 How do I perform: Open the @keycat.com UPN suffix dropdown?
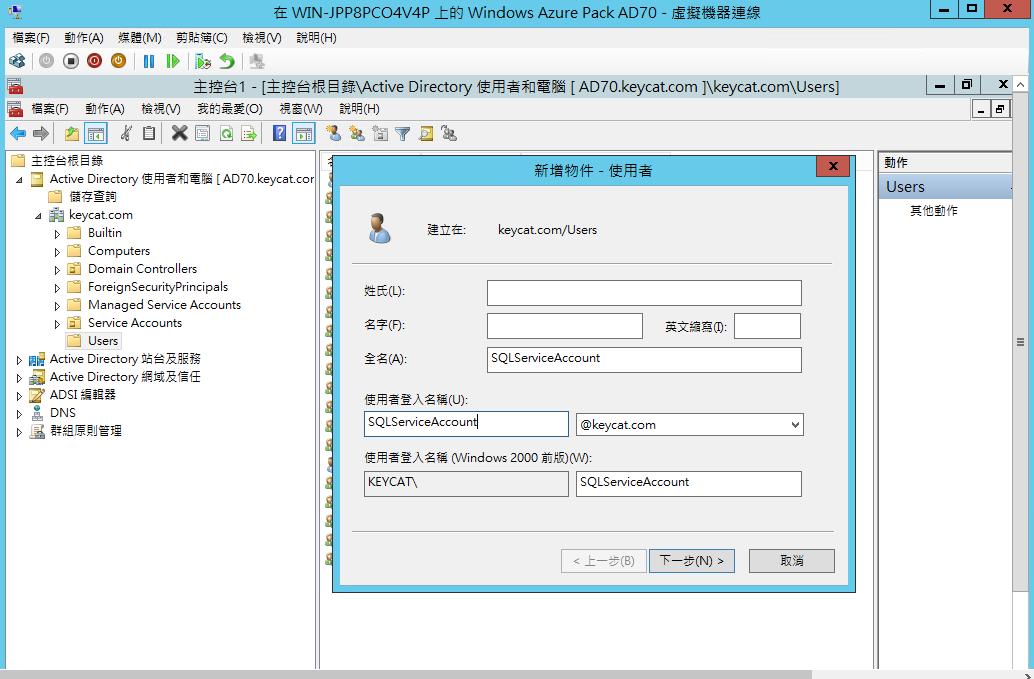(x=795, y=425)
